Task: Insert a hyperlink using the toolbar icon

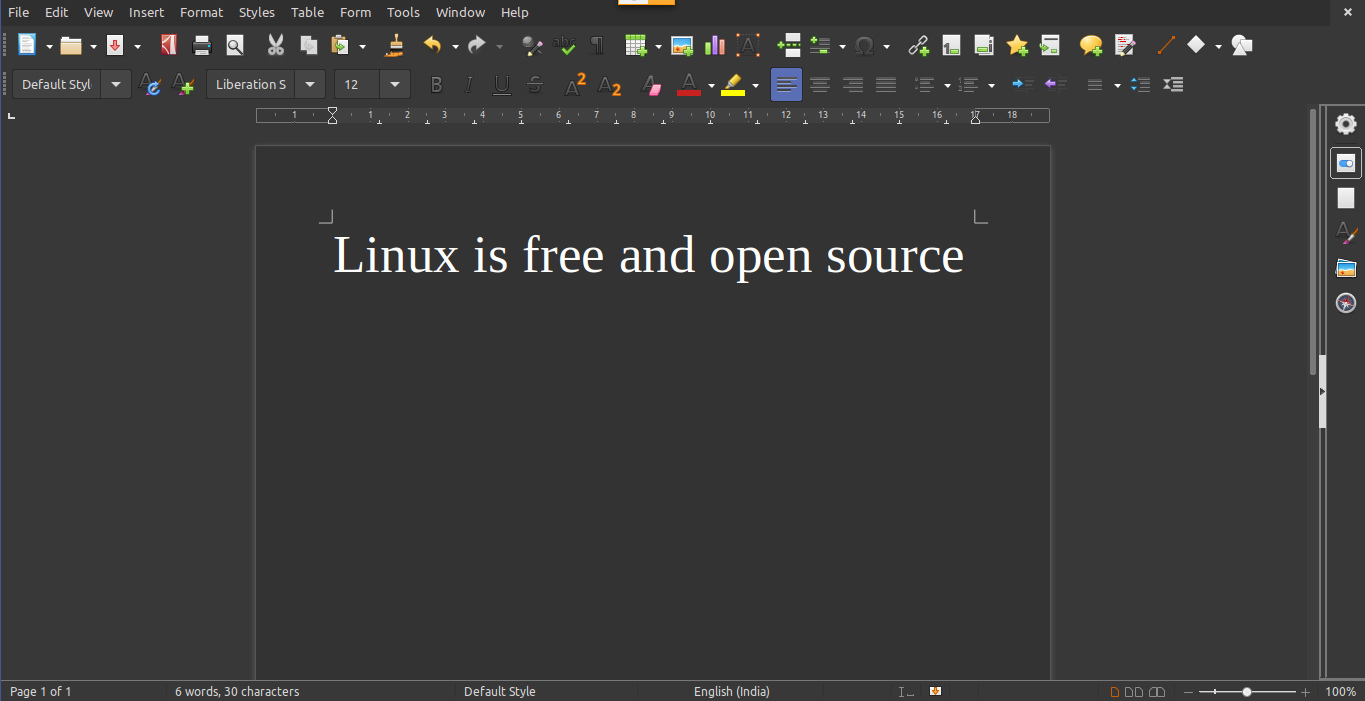Action: pyautogui.click(x=918, y=45)
